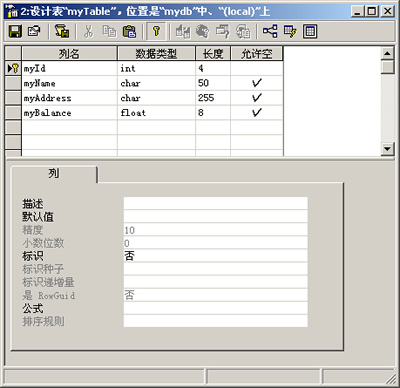Click the length cell '8'
Viewport: 400px width, 388px height.
[213, 113]
